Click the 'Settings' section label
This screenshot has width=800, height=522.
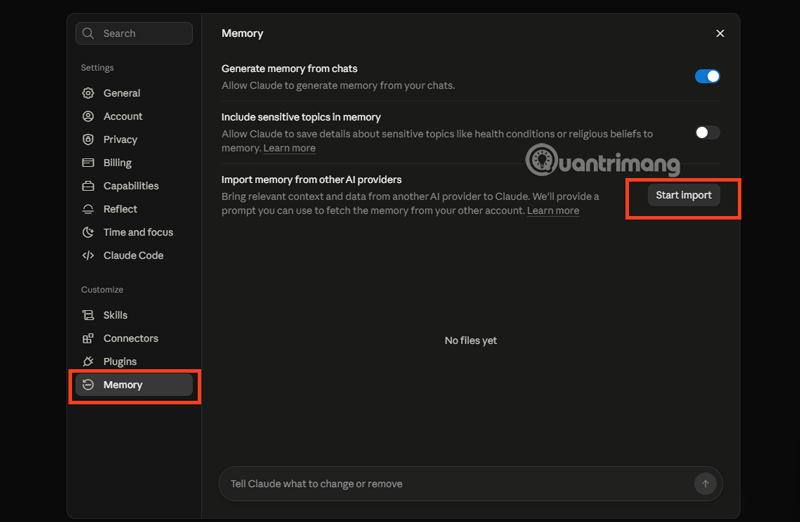[x=97, y=67]
